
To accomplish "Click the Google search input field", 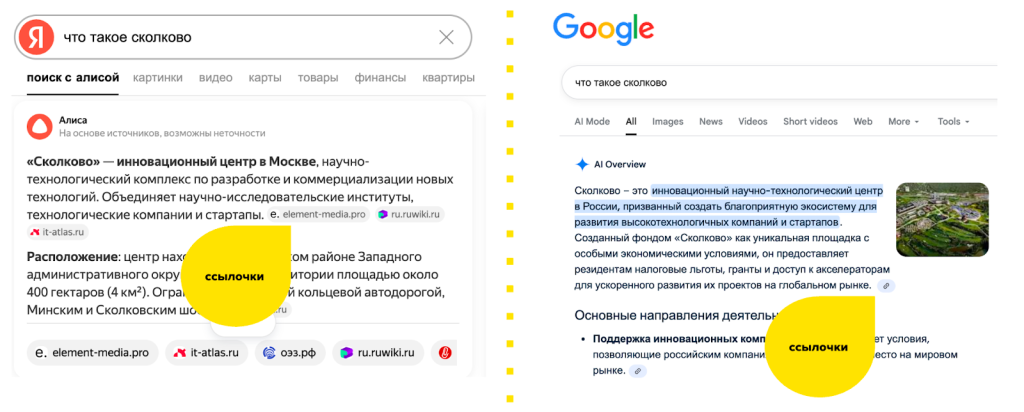I will 770,82.
